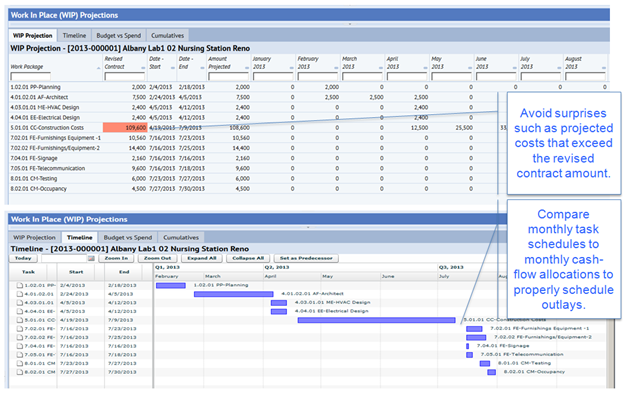This screenshot has height=394, width=628.
Task: Click the Set as Predecessor button
Action: (x=306, y=258)
